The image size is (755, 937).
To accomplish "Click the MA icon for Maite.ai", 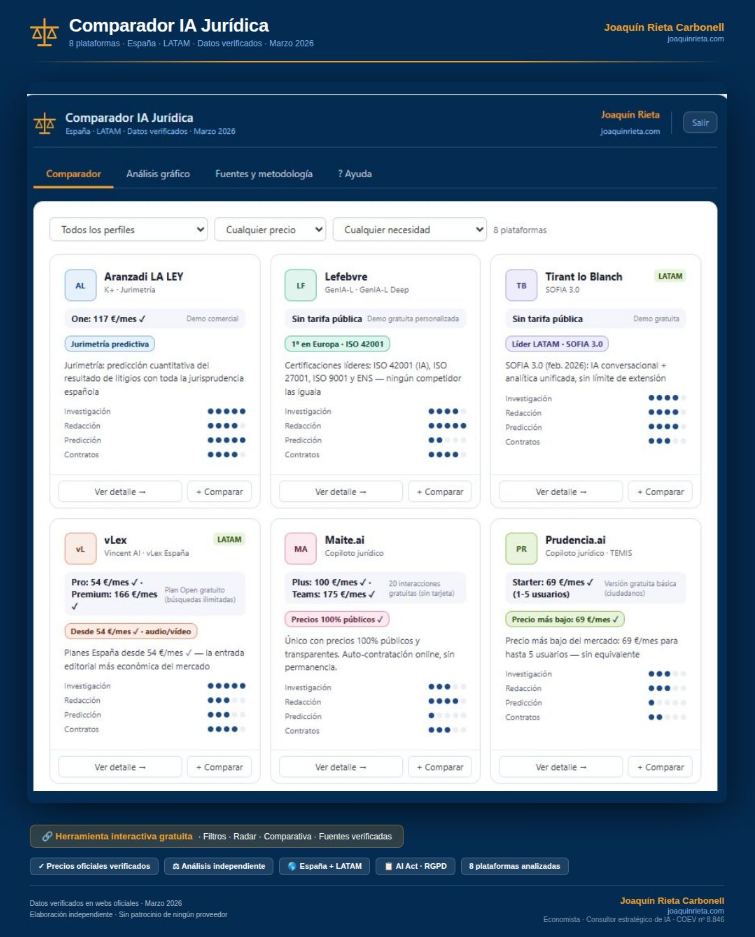I will [x=300, y=548].
